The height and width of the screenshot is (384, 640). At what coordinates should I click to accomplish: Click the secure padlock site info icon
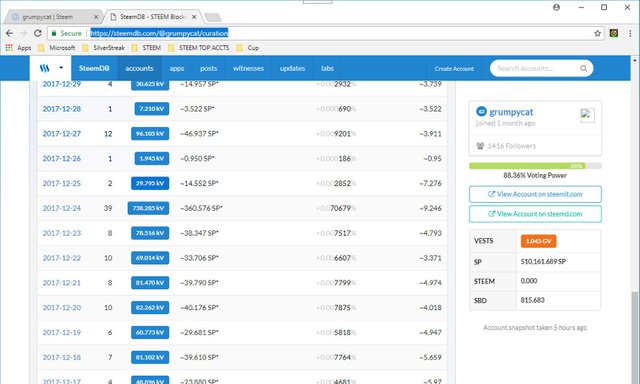tap(54, 33)
